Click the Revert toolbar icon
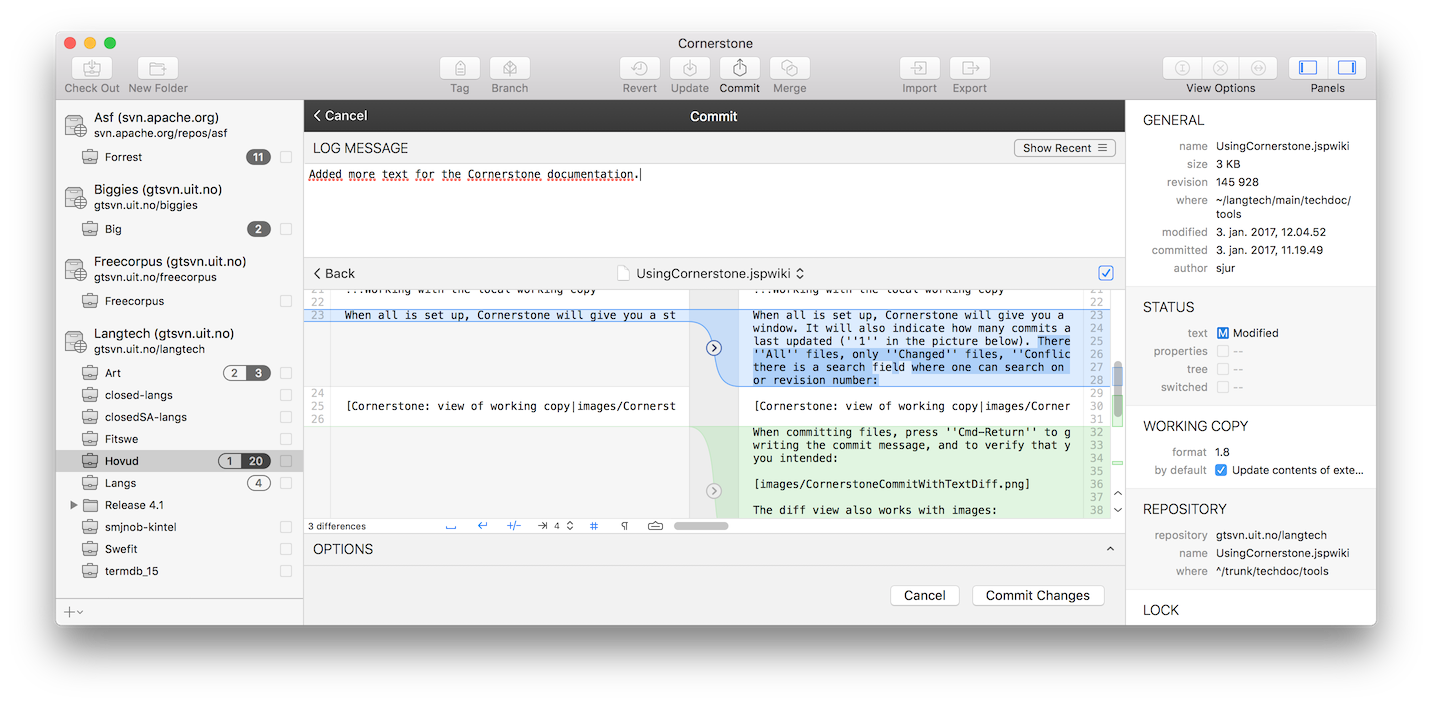1432x705 pixels. pos(640,68)
